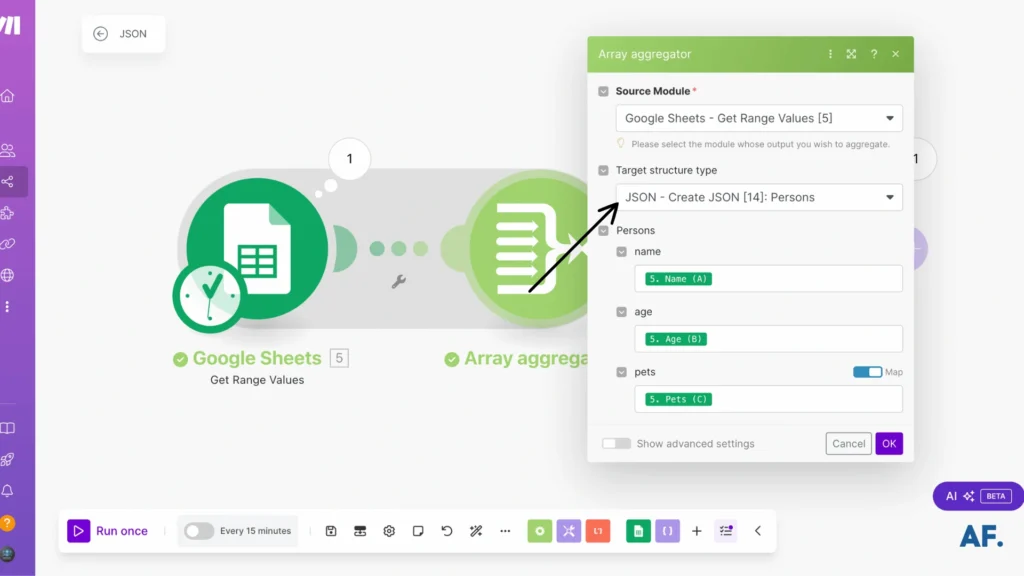
Task: Click the module number 5 badge
Action: 339,358
